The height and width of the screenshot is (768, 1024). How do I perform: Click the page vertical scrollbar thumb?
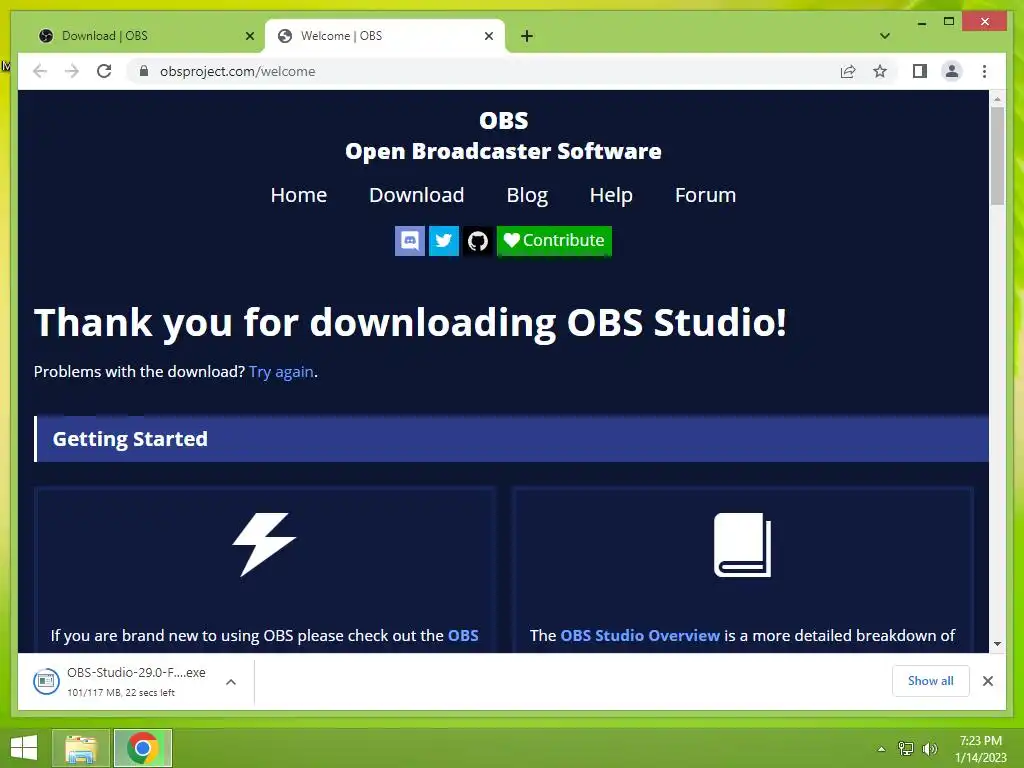pos(997,156)
